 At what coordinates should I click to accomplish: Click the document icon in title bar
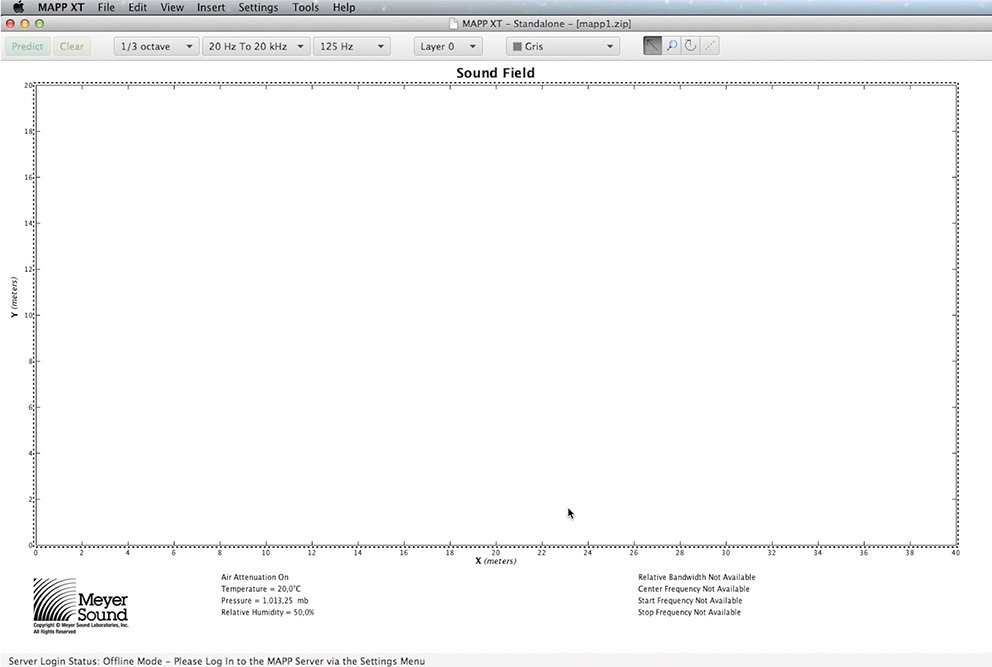pyautogui.click(x=453, y=23)
